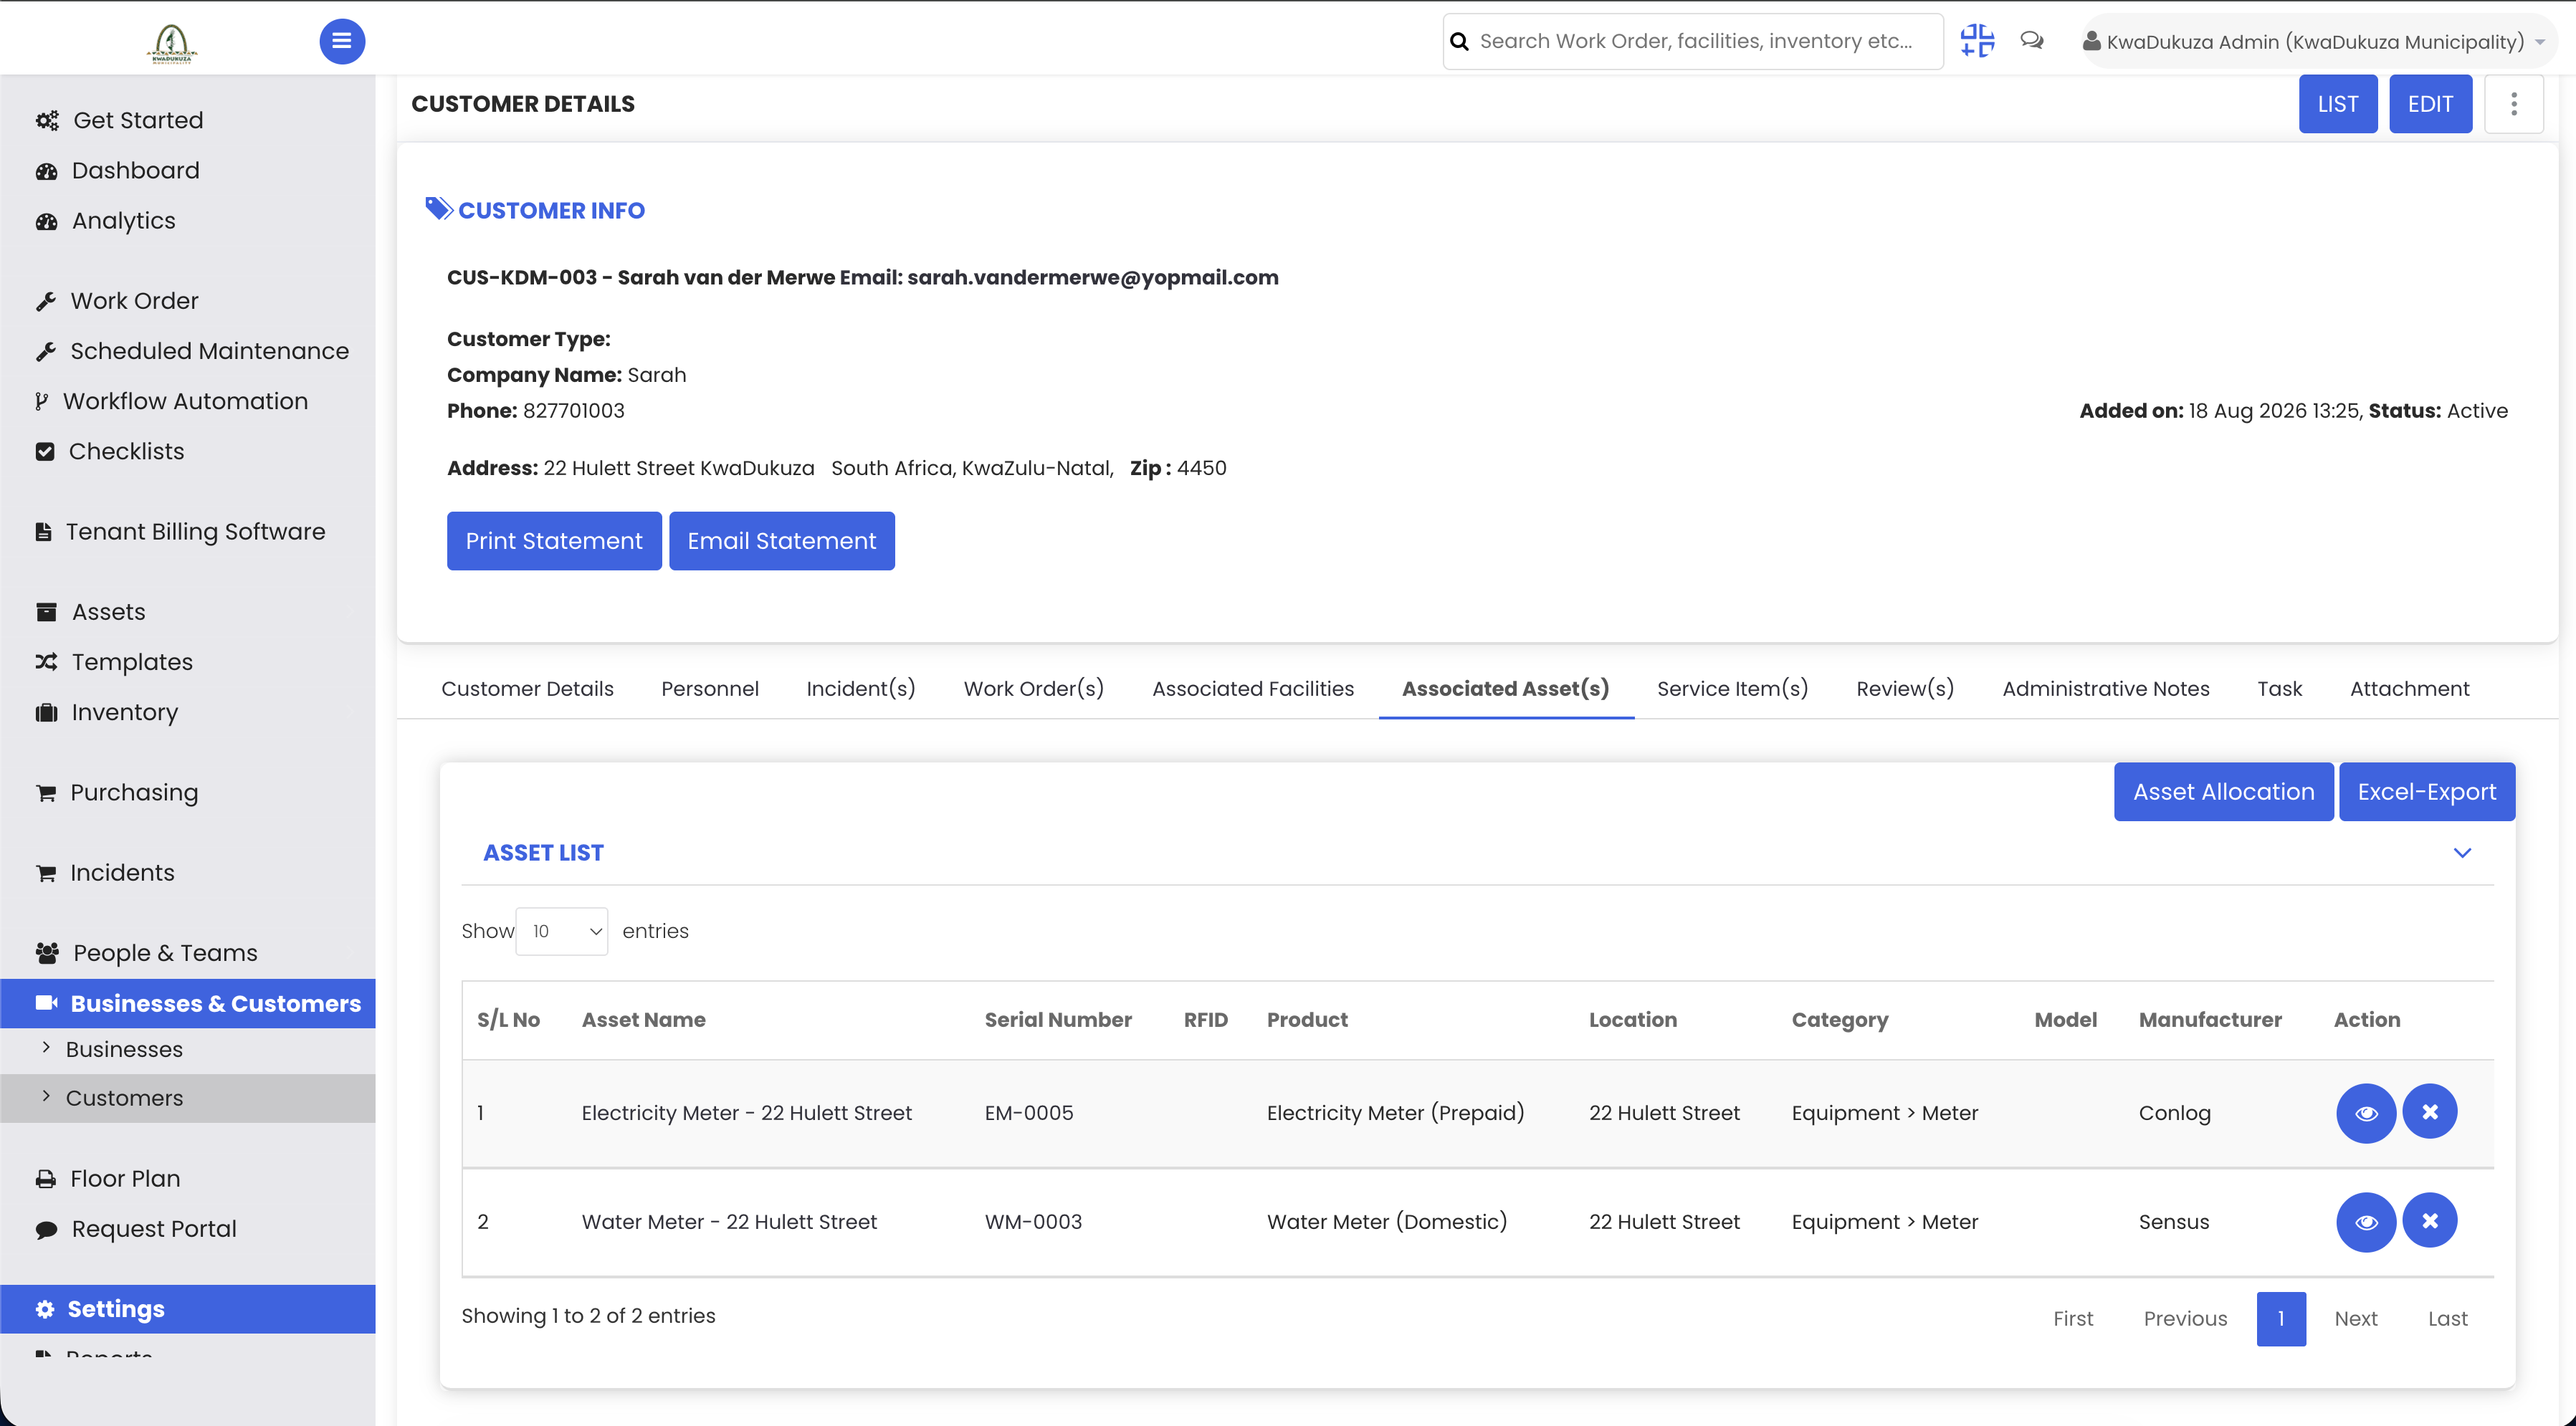Focus the Search Work Order input field

pyautogui.click(x=1693, y=41)
